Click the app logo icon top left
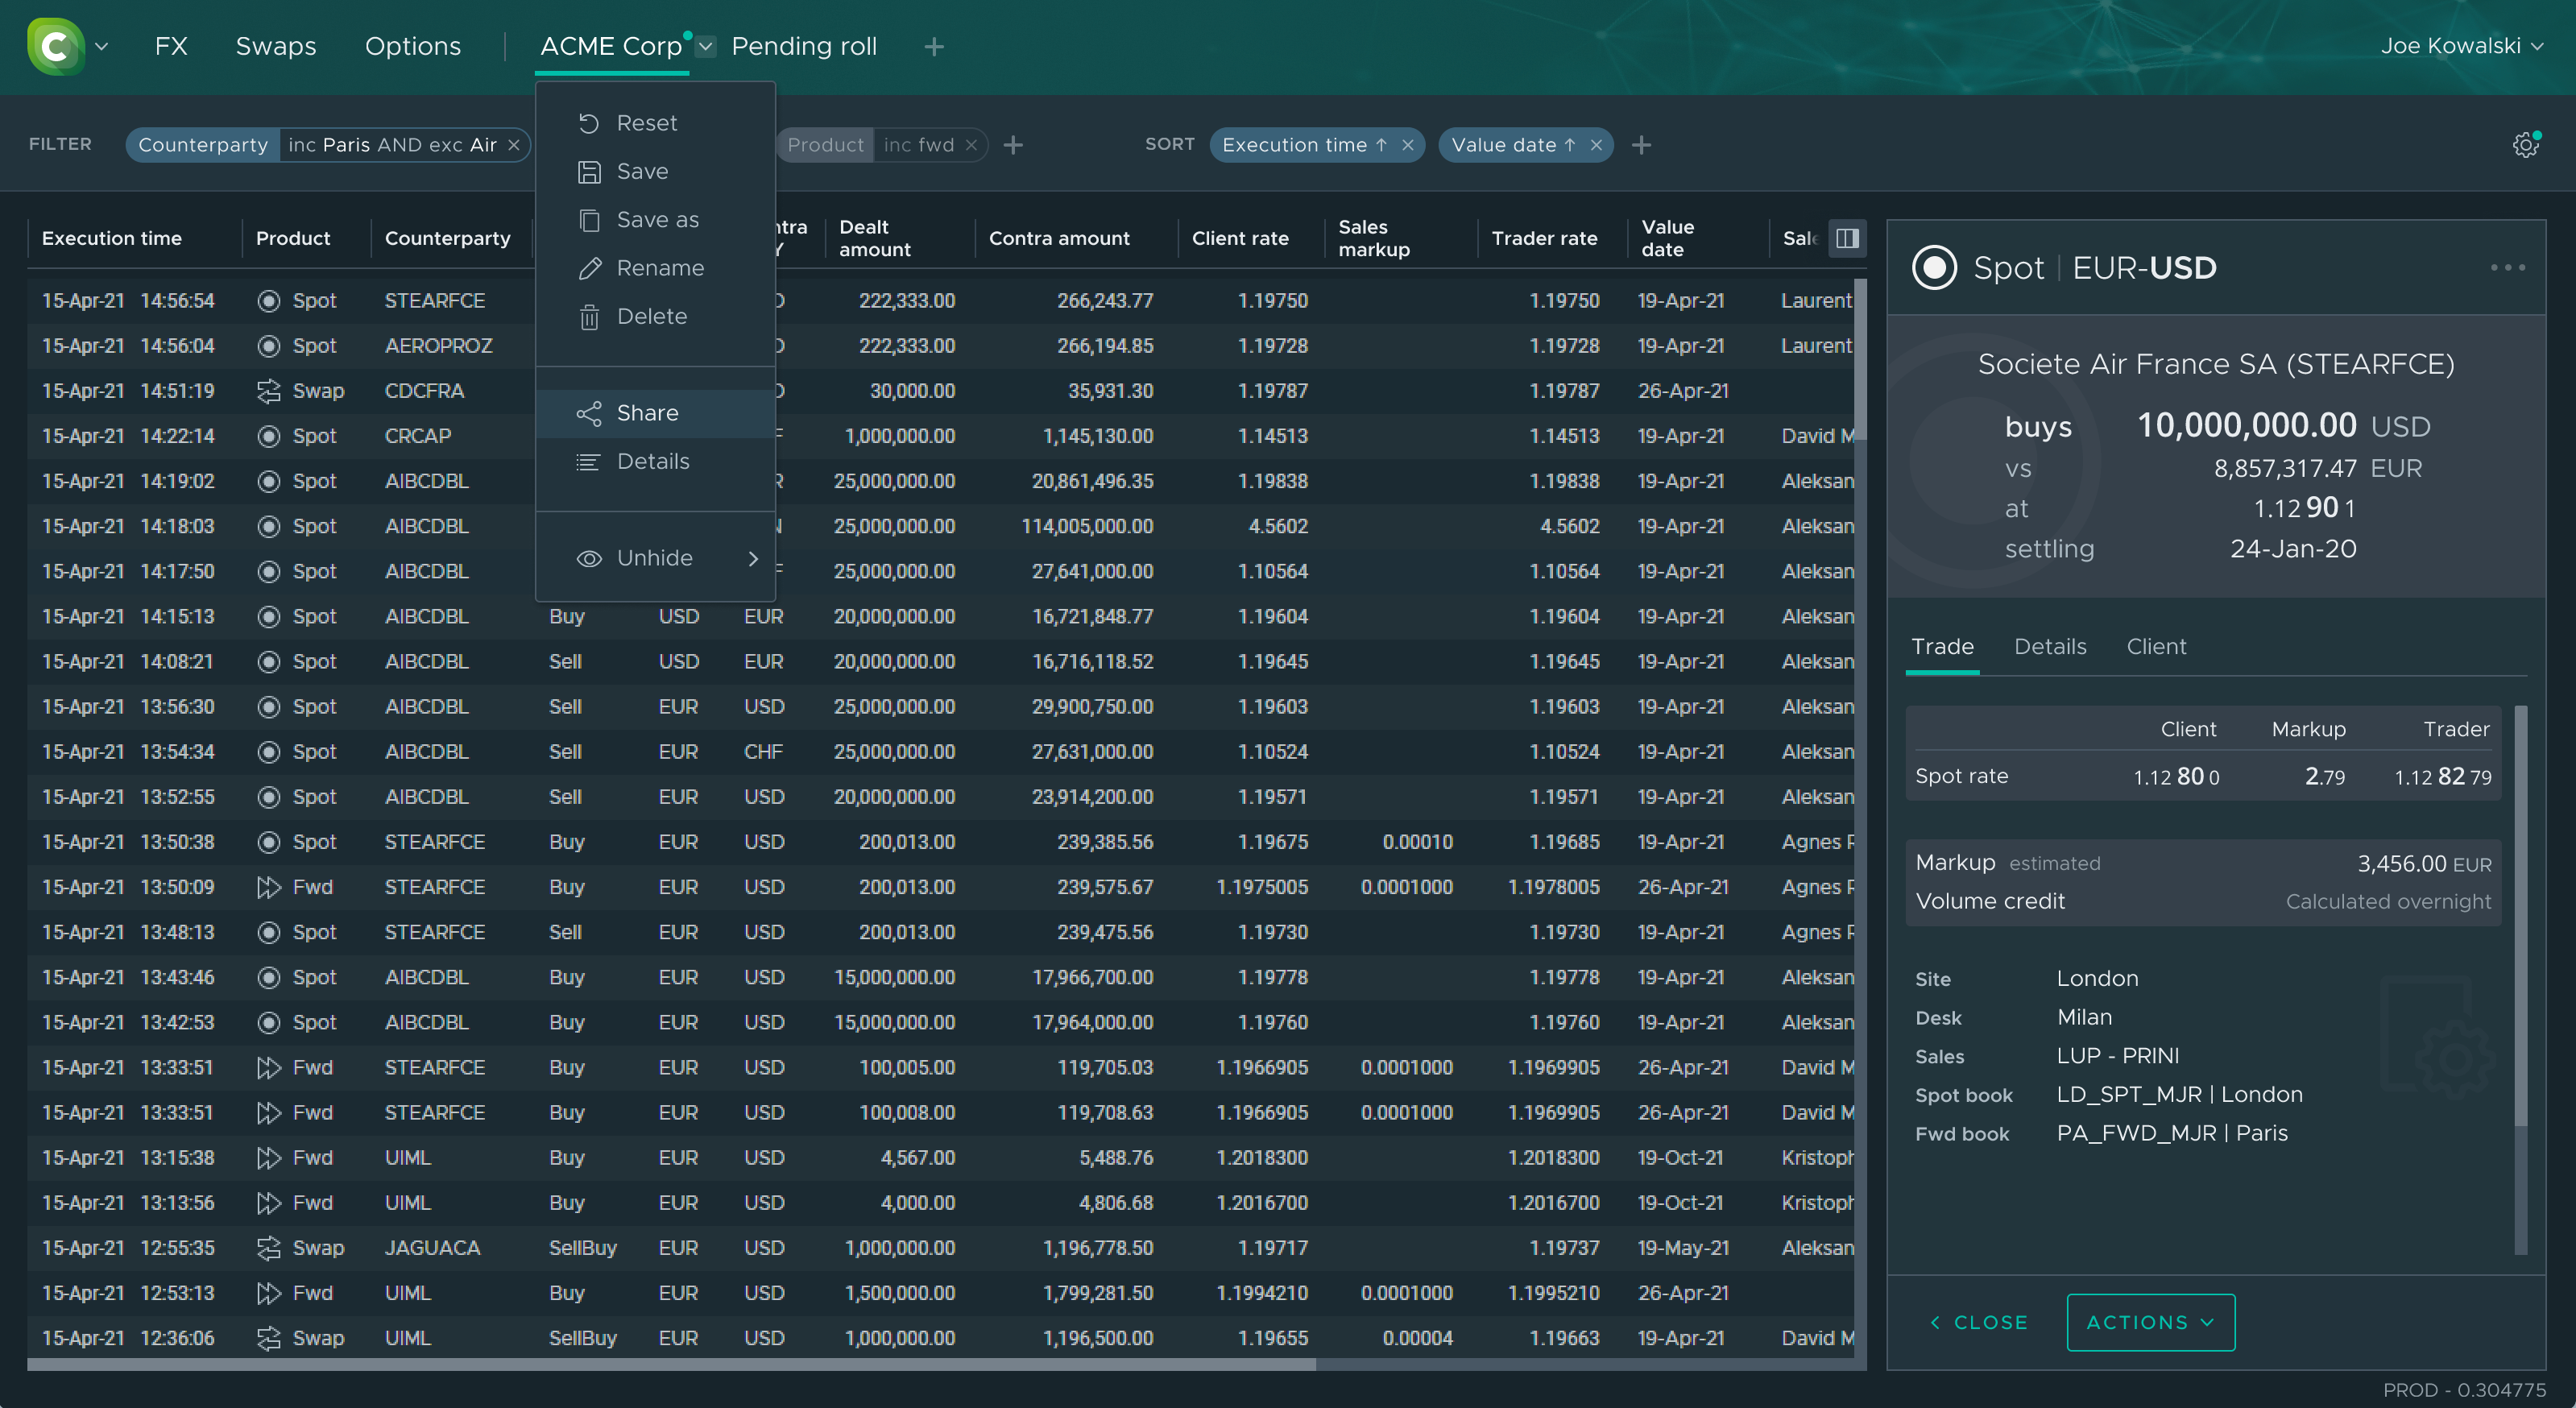Image resolution: width=2576 pixels, height=1408 pixels. pyautogui.click(x=56, y=46)
